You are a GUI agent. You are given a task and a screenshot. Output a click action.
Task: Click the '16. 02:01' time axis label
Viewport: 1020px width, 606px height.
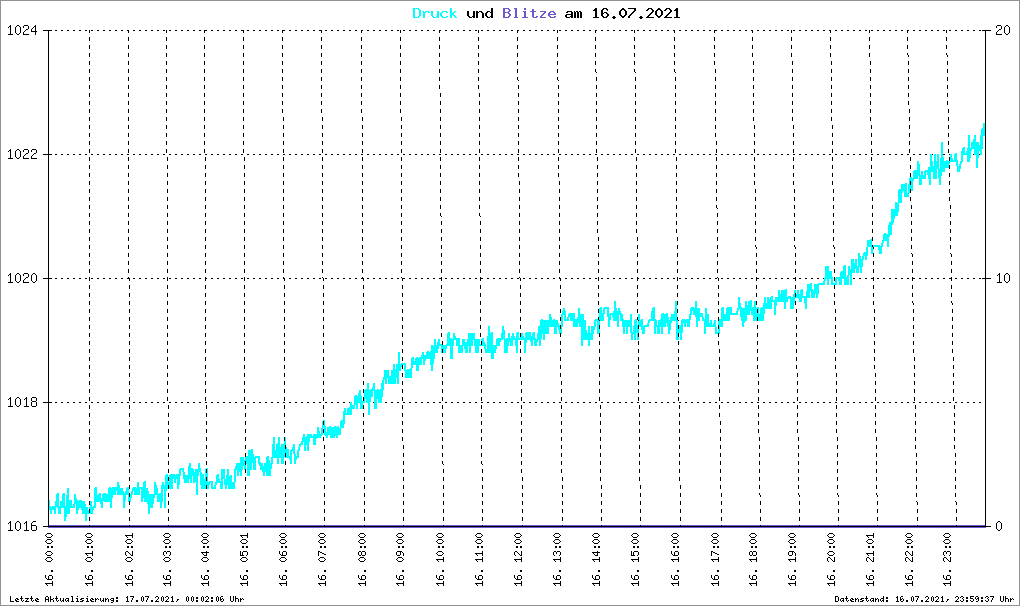(129, 559)
